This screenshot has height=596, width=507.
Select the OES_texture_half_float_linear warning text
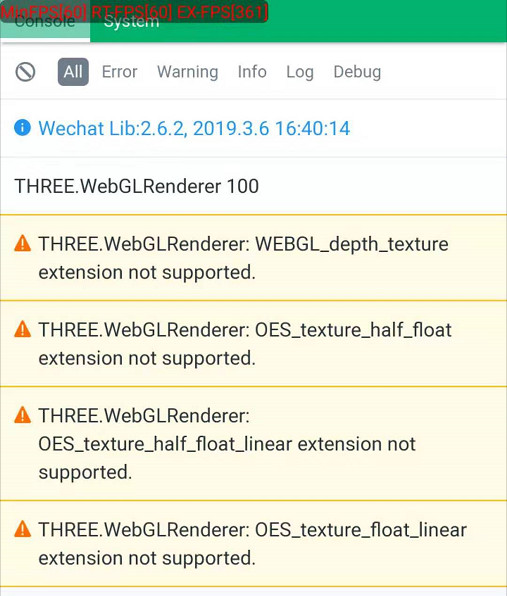click(227, 444)
